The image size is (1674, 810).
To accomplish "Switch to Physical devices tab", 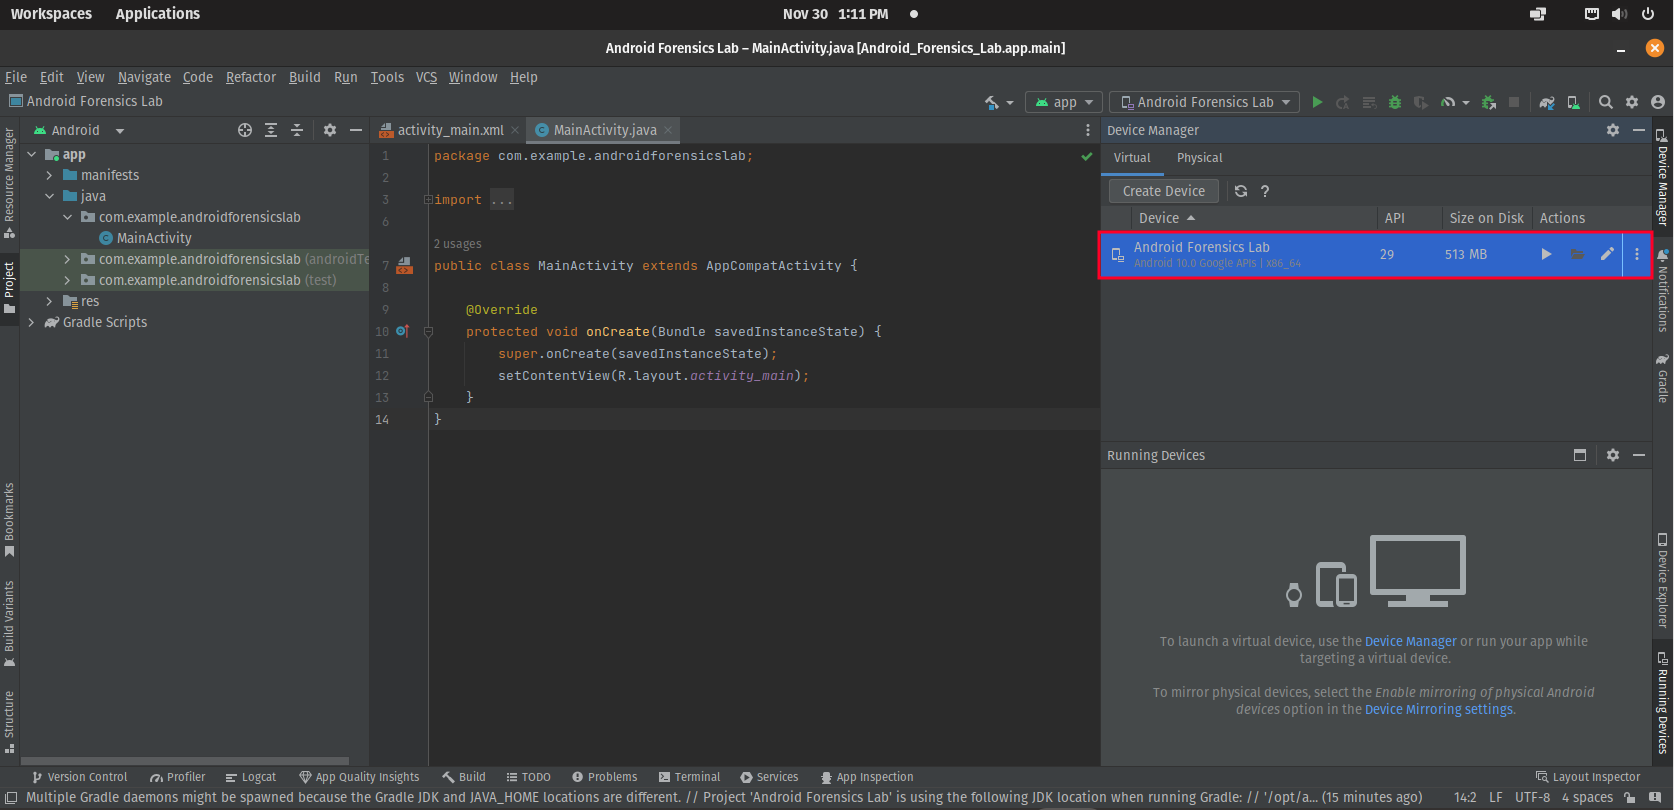I will [x=1199, y=158].
